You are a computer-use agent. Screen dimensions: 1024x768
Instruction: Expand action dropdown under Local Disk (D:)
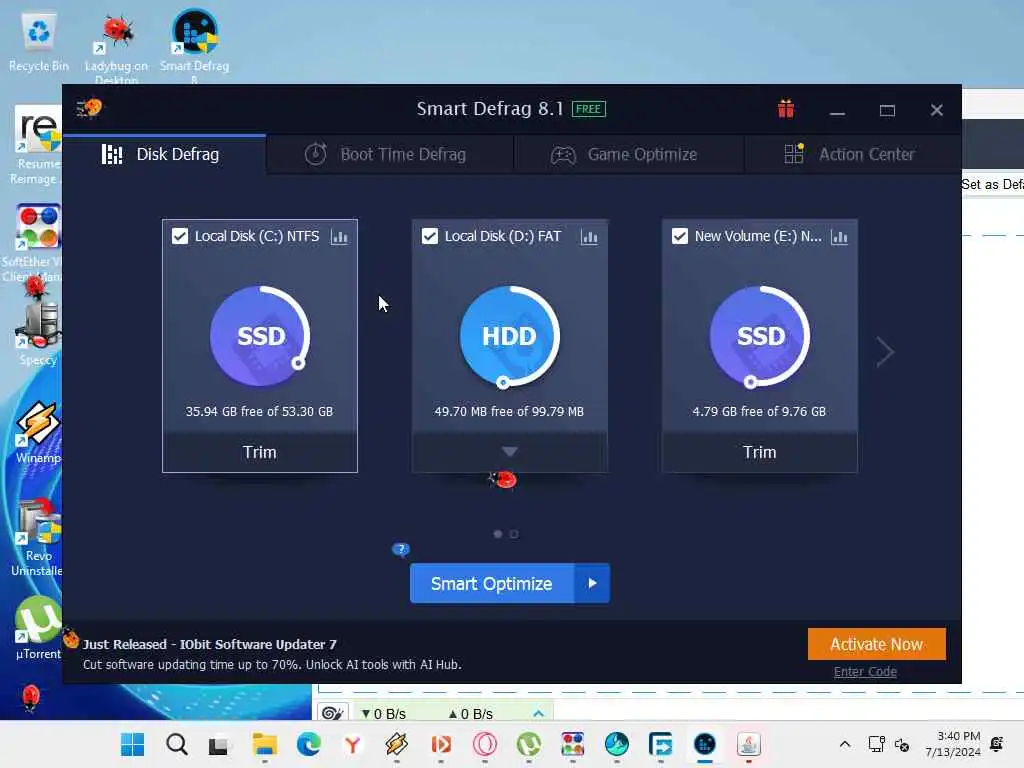[509, 451]
